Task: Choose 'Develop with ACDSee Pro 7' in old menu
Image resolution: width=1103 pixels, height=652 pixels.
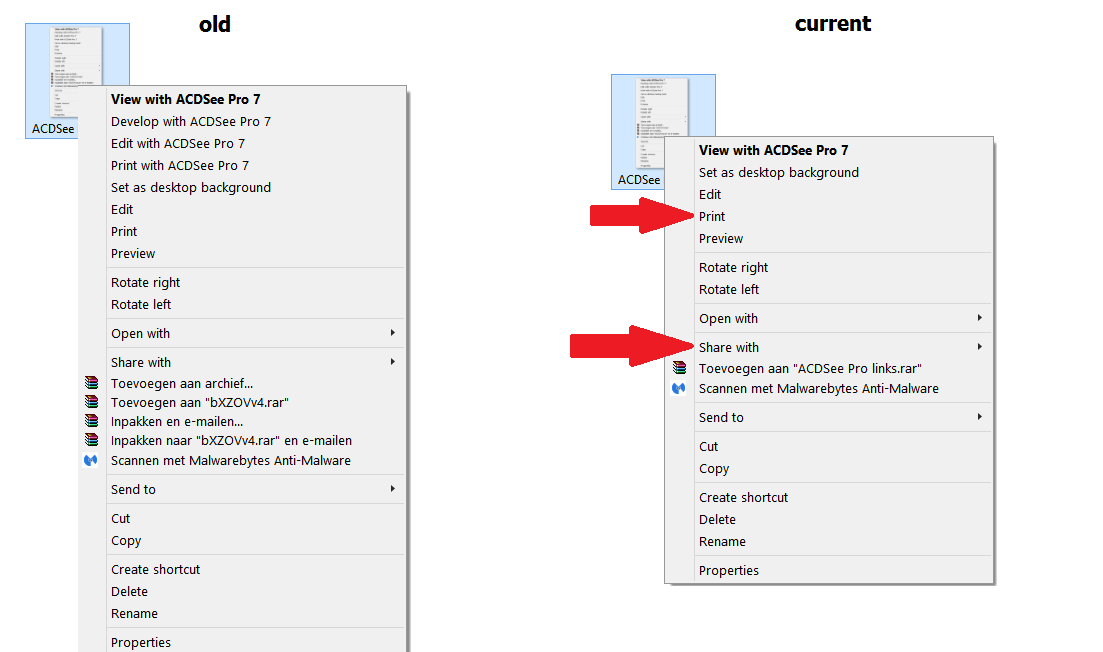Action: point(191,122)
